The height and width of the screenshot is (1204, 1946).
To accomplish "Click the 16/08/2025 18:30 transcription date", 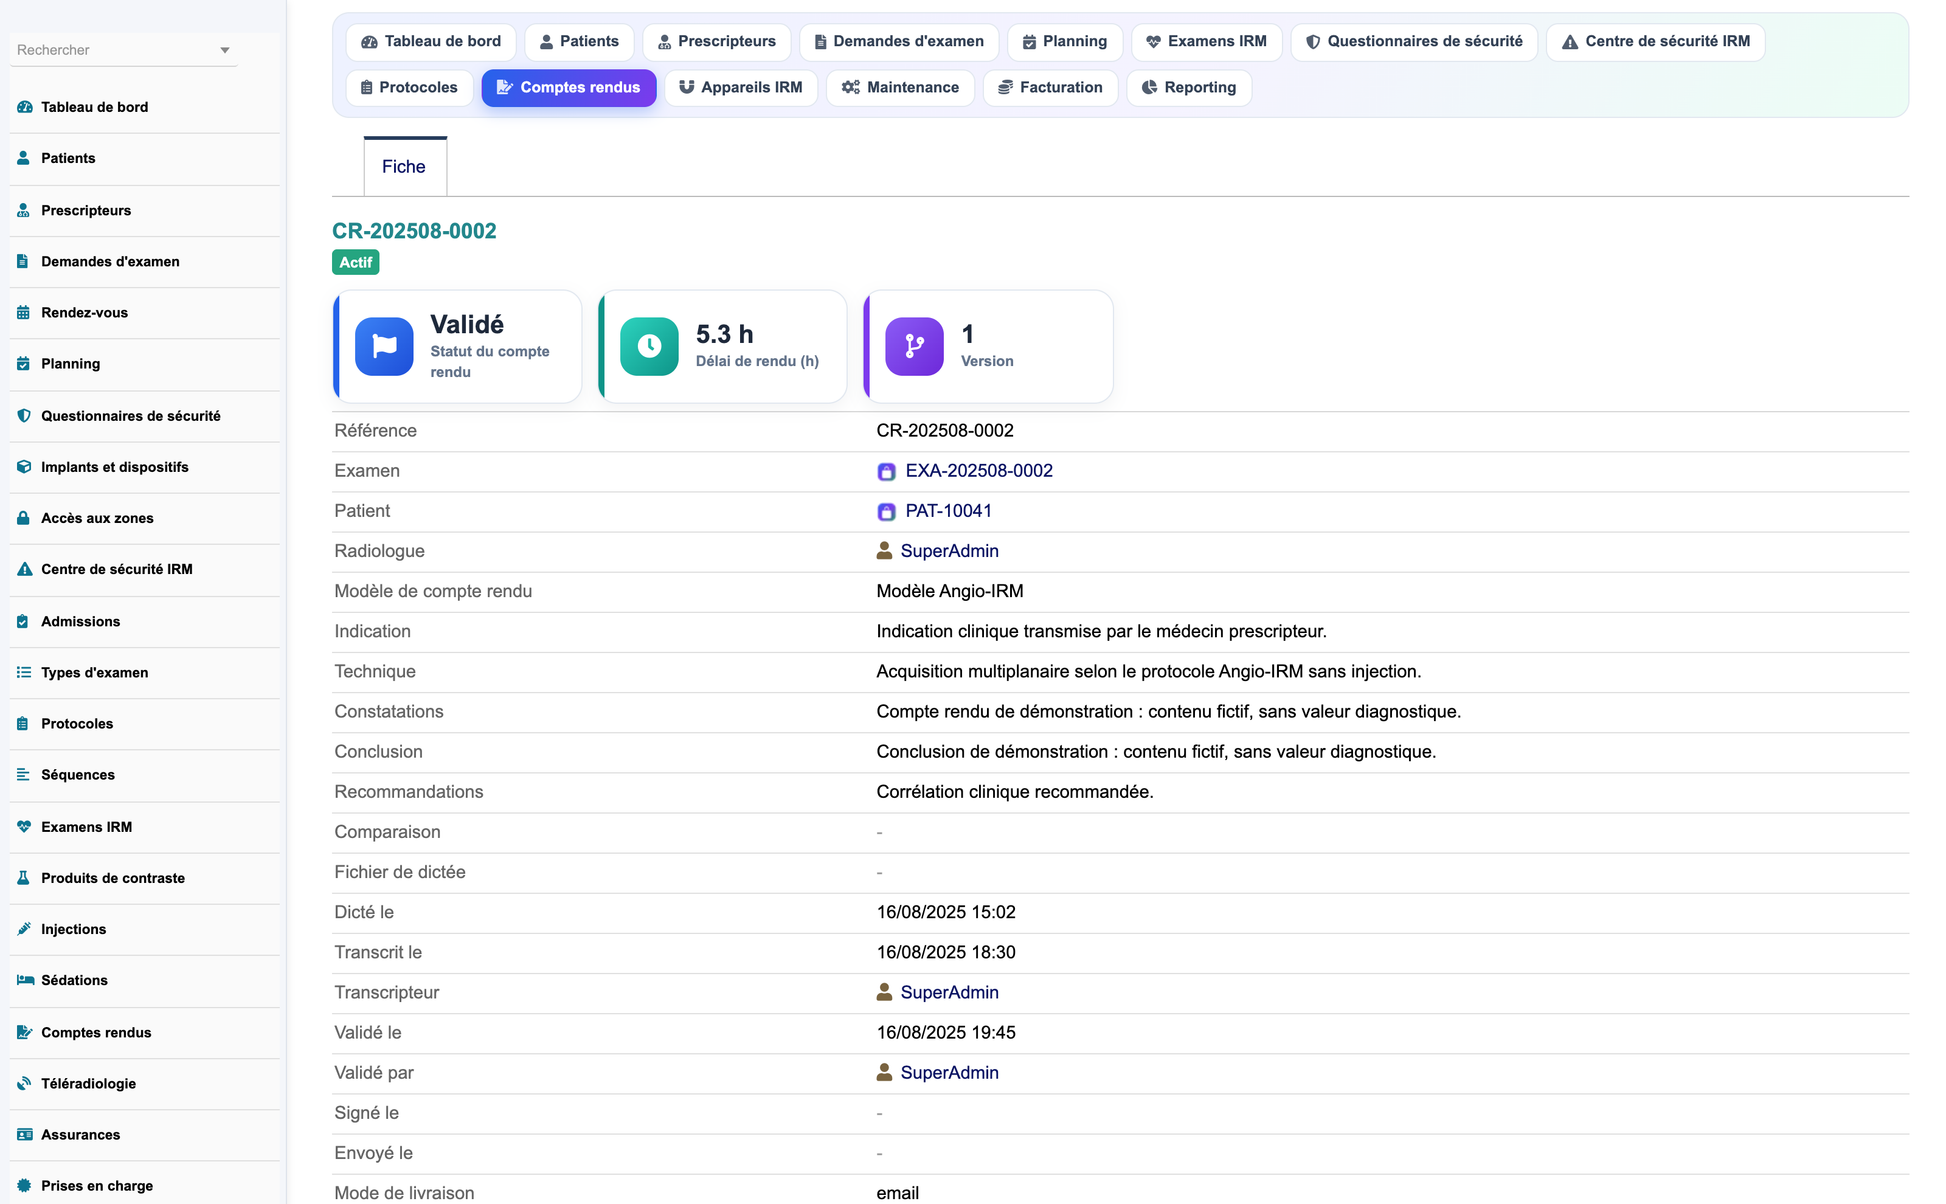I will click(x=946, y=952).
